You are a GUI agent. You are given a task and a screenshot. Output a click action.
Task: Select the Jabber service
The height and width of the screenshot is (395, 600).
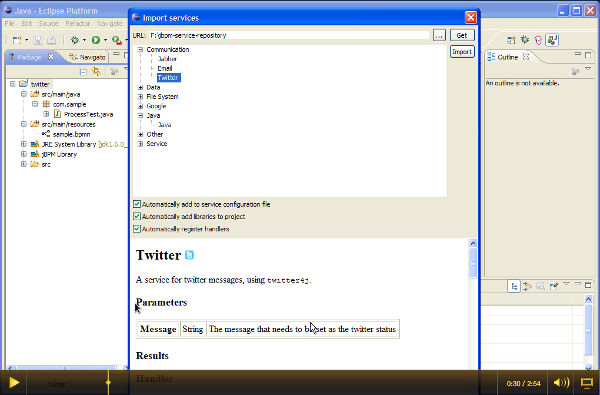click(167, 59)
